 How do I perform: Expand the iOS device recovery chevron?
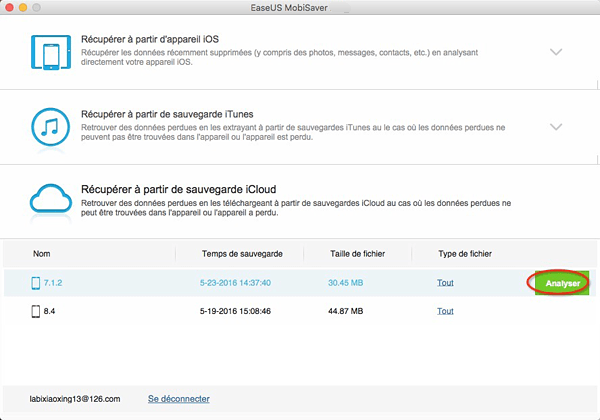[x=556, y=52]
